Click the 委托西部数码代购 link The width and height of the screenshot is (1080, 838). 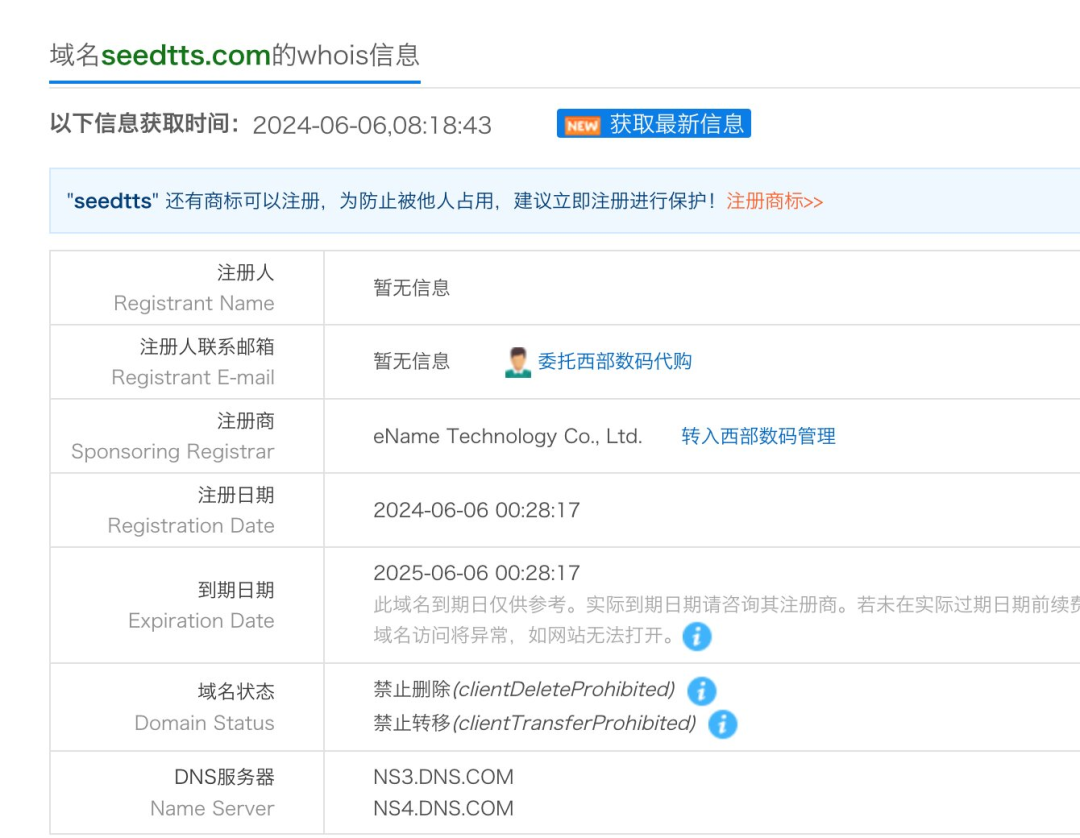pyautogui.click(x=614, y=362)
